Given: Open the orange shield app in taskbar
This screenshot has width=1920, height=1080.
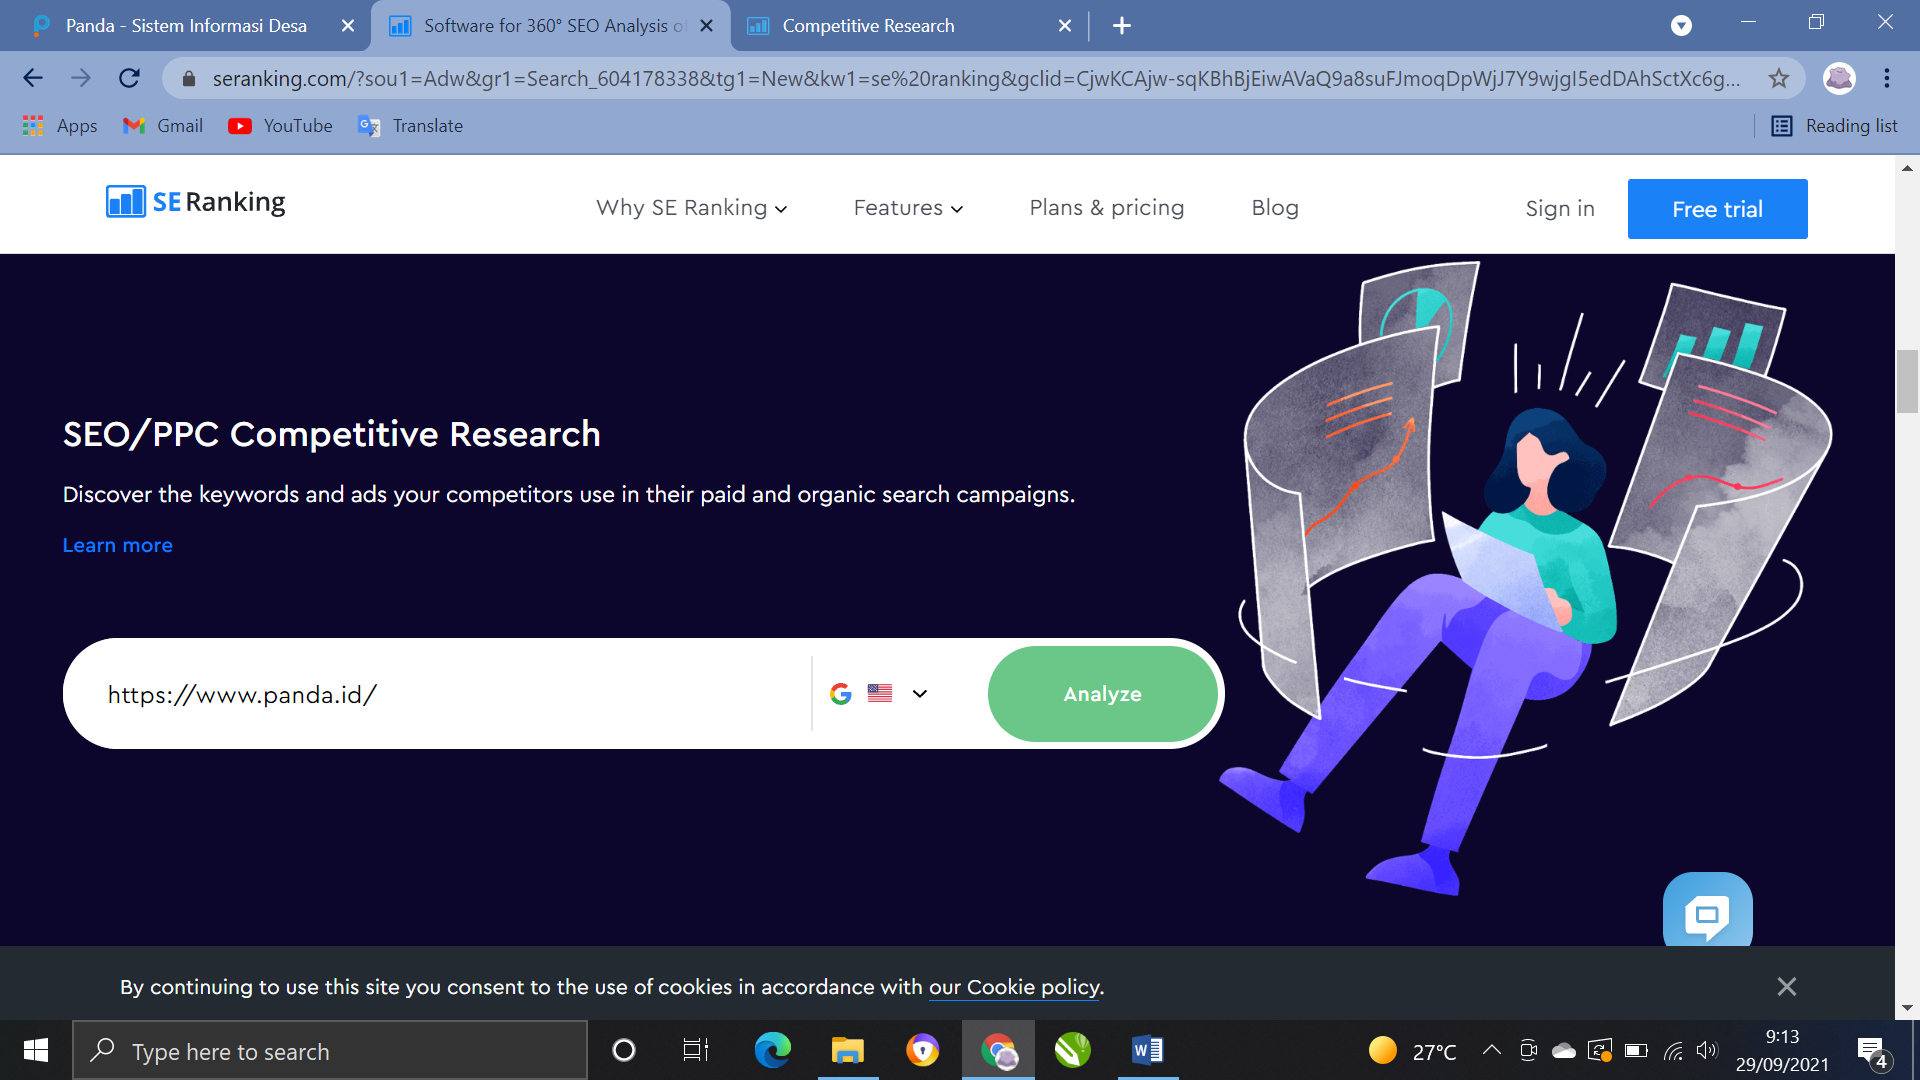Looking at the screenshot, I should [923, 1051].
